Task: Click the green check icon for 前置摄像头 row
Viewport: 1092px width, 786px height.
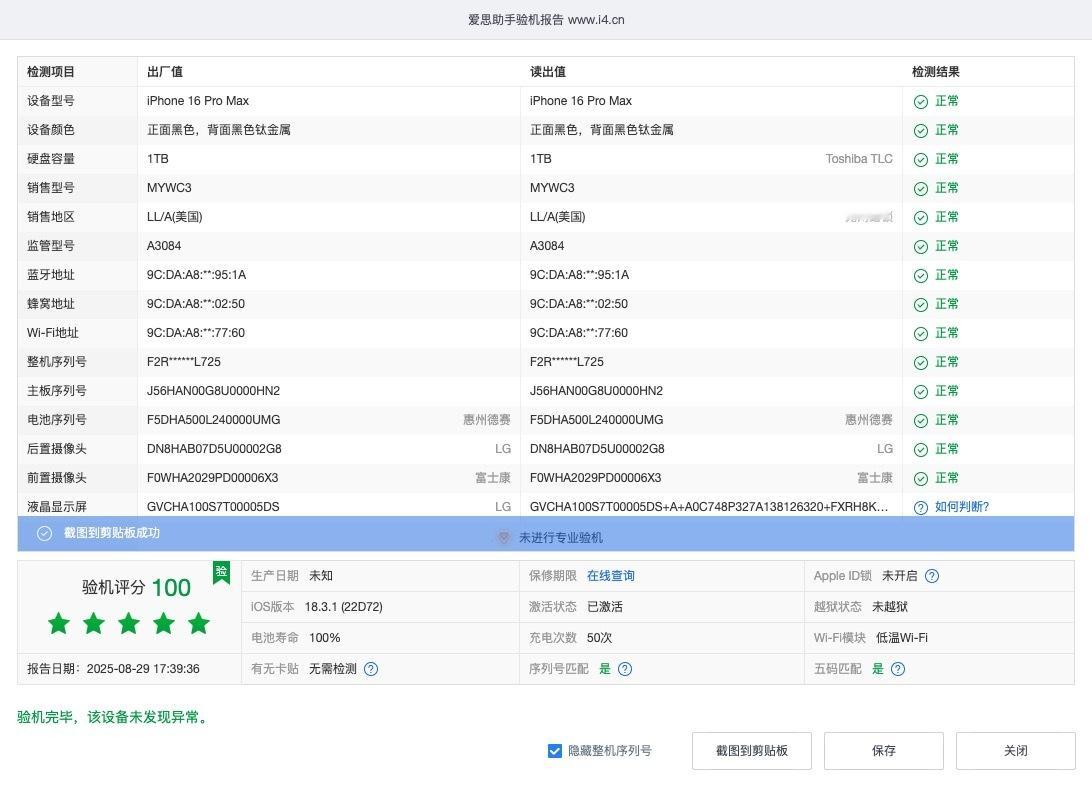Action: [921, 479]
